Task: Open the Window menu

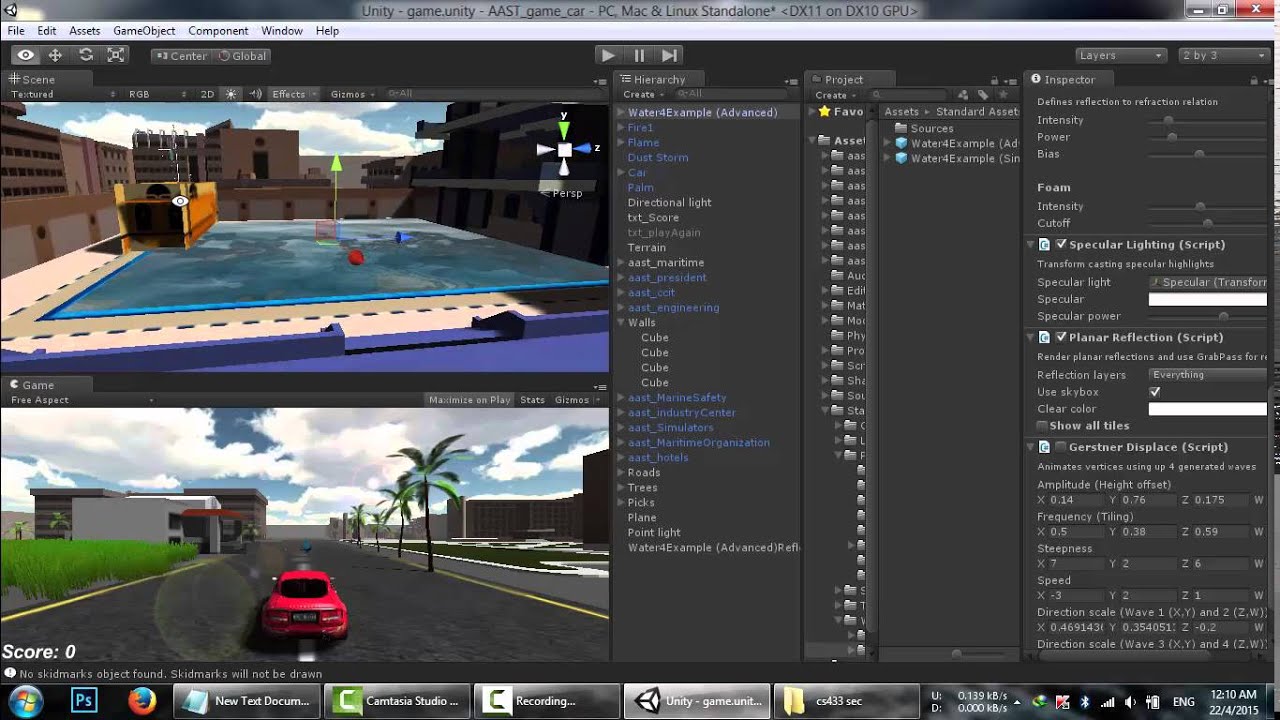Action: [282, 31]
